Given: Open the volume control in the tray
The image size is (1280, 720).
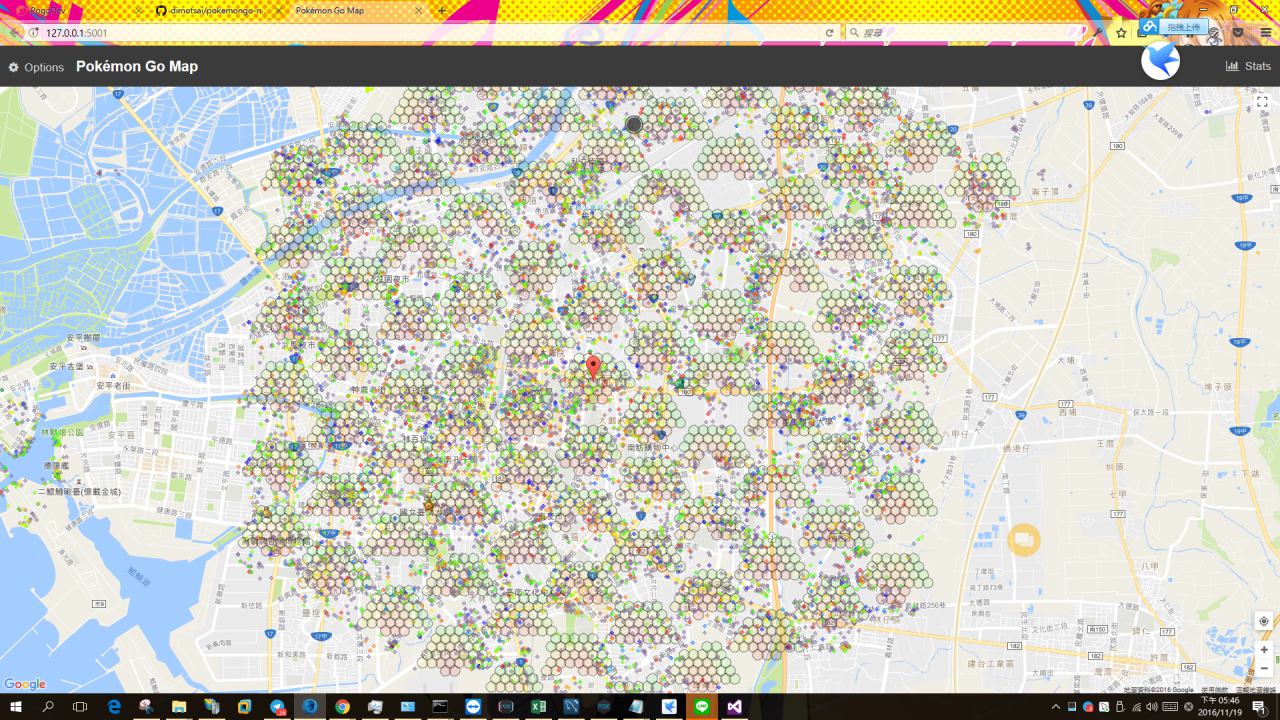Looking at the screenshot, I should (1153, 707).
